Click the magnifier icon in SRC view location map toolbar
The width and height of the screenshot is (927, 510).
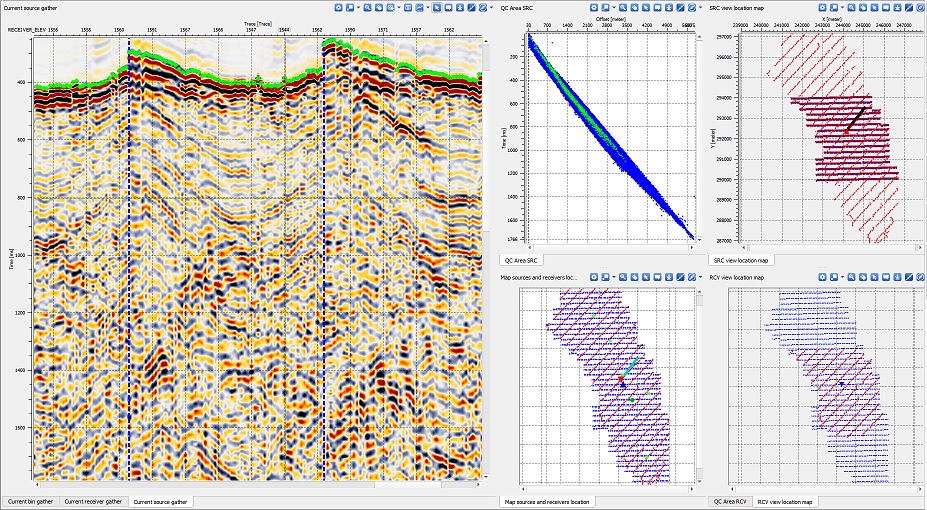point(851,7)
